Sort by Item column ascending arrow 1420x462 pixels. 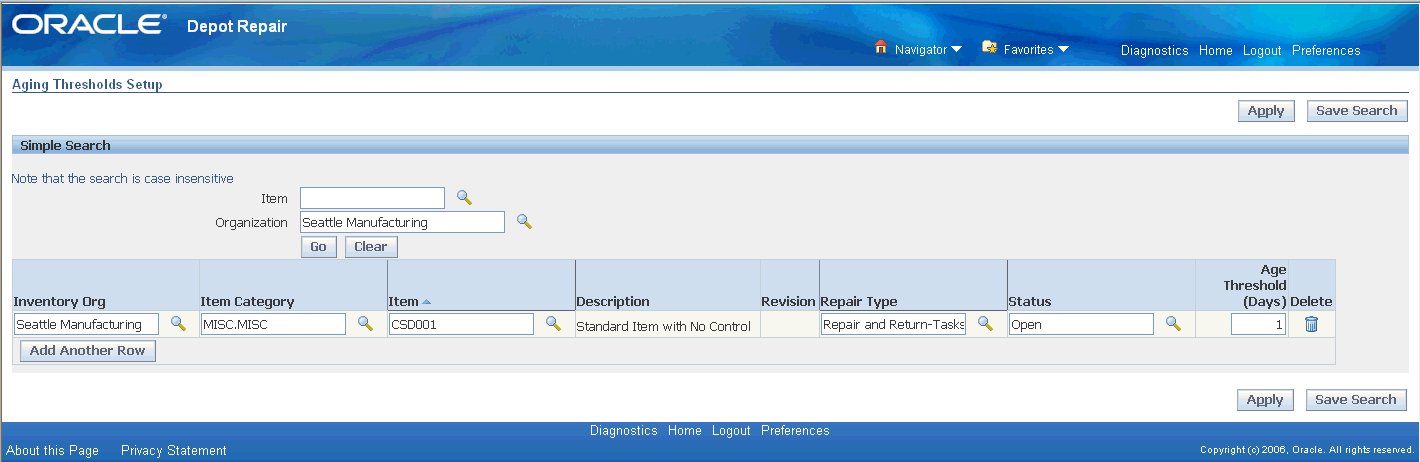pos(427,301)
